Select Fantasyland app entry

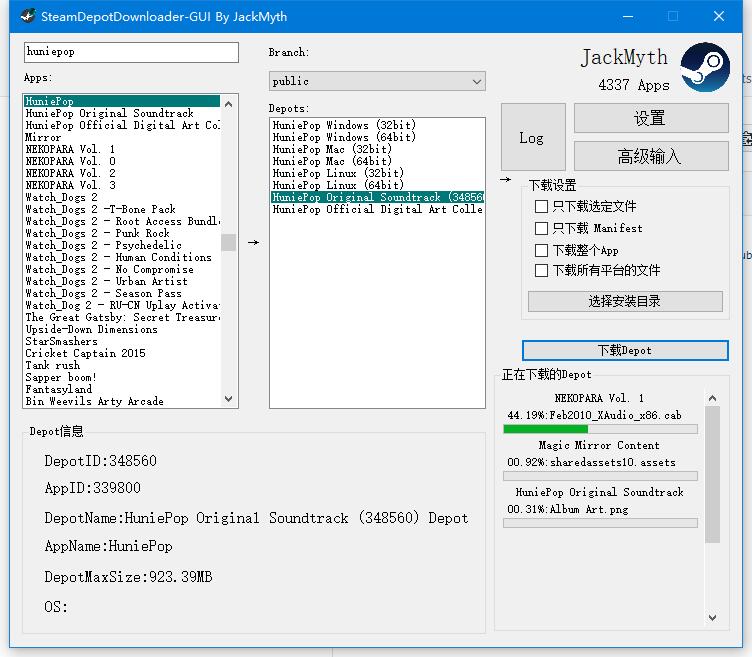coord(122,389)
